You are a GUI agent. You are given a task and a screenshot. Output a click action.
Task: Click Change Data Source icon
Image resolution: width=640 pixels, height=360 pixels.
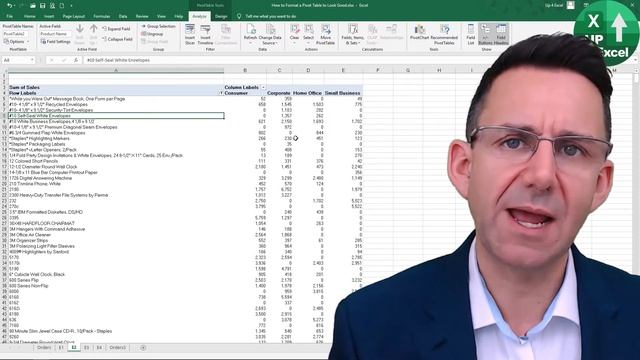(x=270, y=35)
